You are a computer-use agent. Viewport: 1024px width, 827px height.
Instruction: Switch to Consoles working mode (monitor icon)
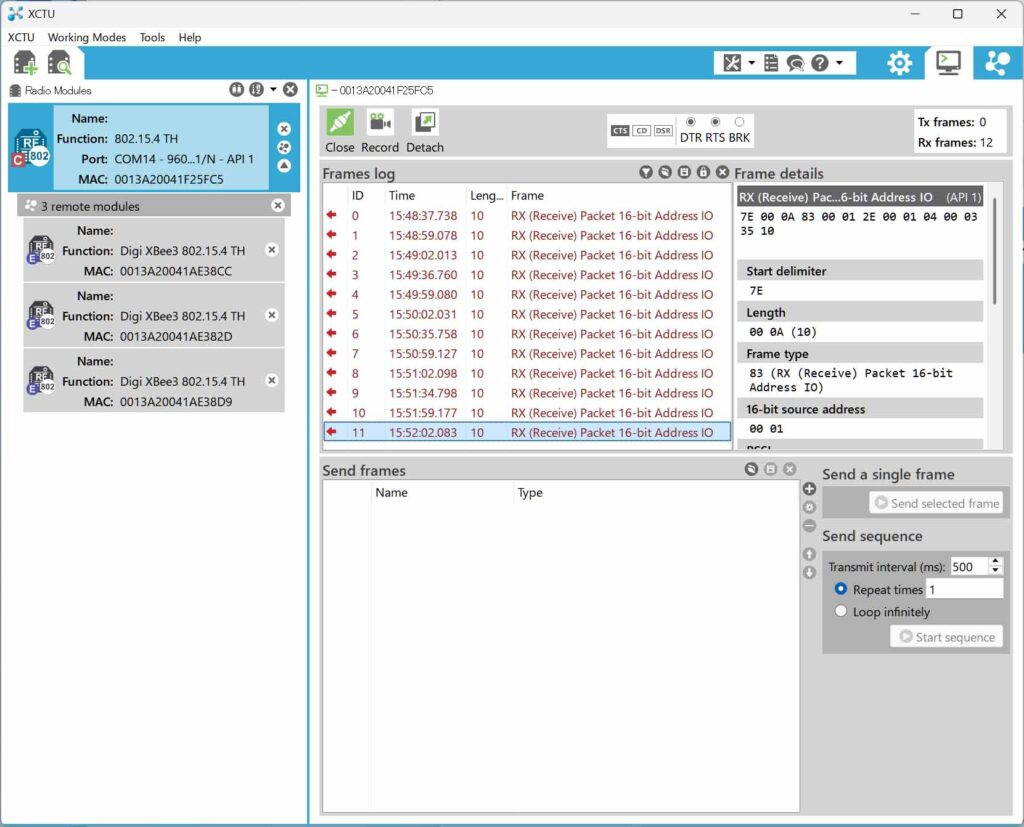[x=948, y=63]
